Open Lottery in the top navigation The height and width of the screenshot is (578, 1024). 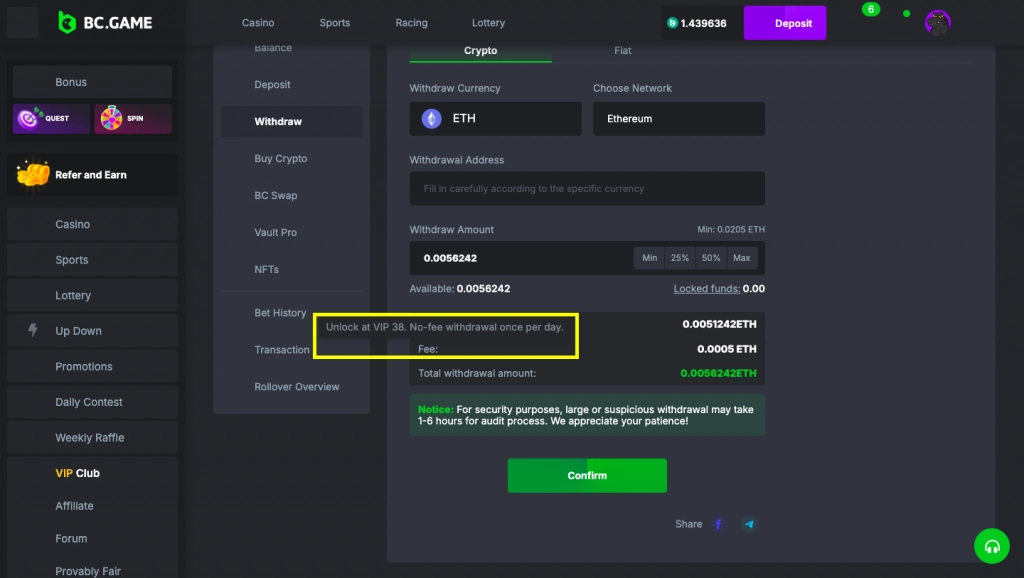click(488, 23)
